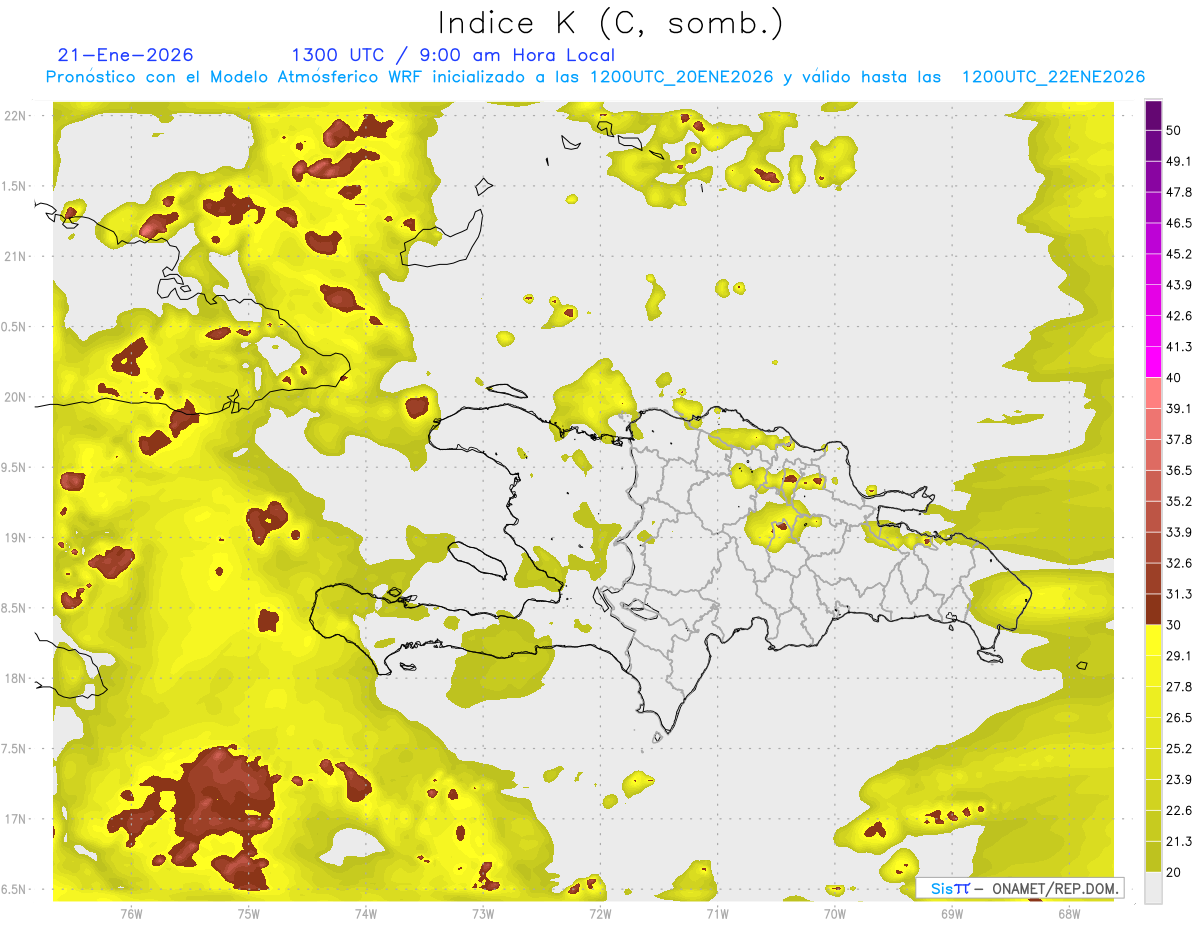The image size is (1200, 927).
Task: Click the '68W' longitude label
Action: pos(1069,913)
